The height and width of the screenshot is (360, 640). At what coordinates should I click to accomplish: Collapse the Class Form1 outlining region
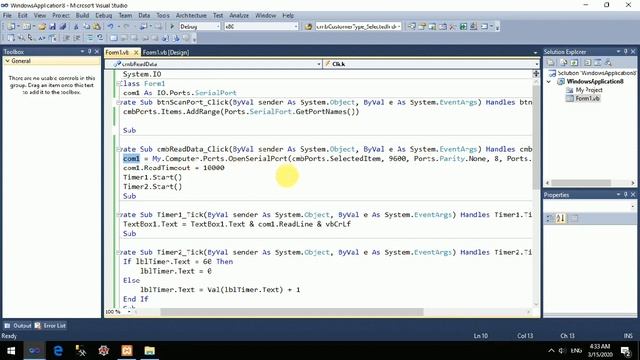pyautogui.click(x=118, y=84)
